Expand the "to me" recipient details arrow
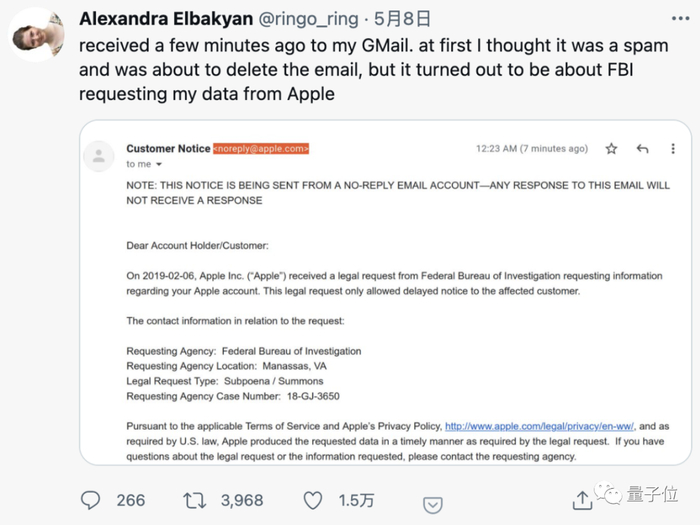The width and height of the screenshot is (700, 525). [x=158, y=165]
